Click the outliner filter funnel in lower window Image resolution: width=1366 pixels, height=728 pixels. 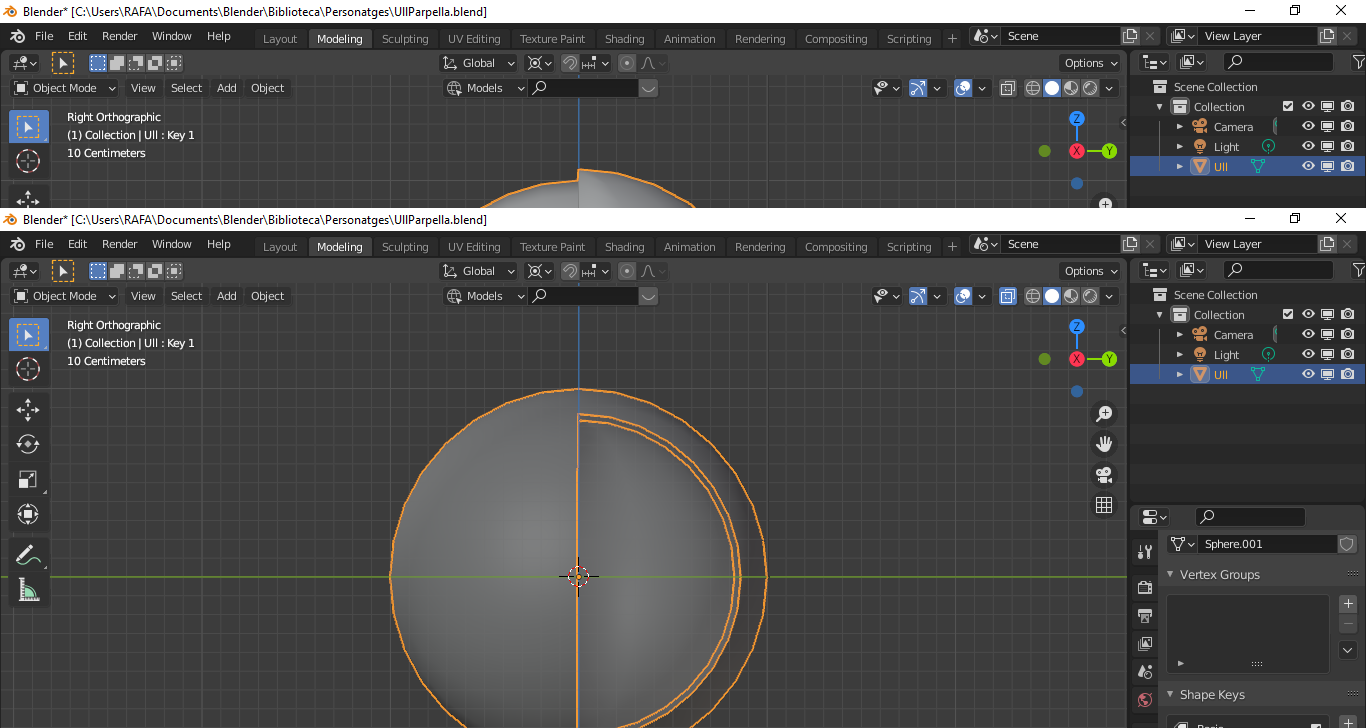(1358, 270)
